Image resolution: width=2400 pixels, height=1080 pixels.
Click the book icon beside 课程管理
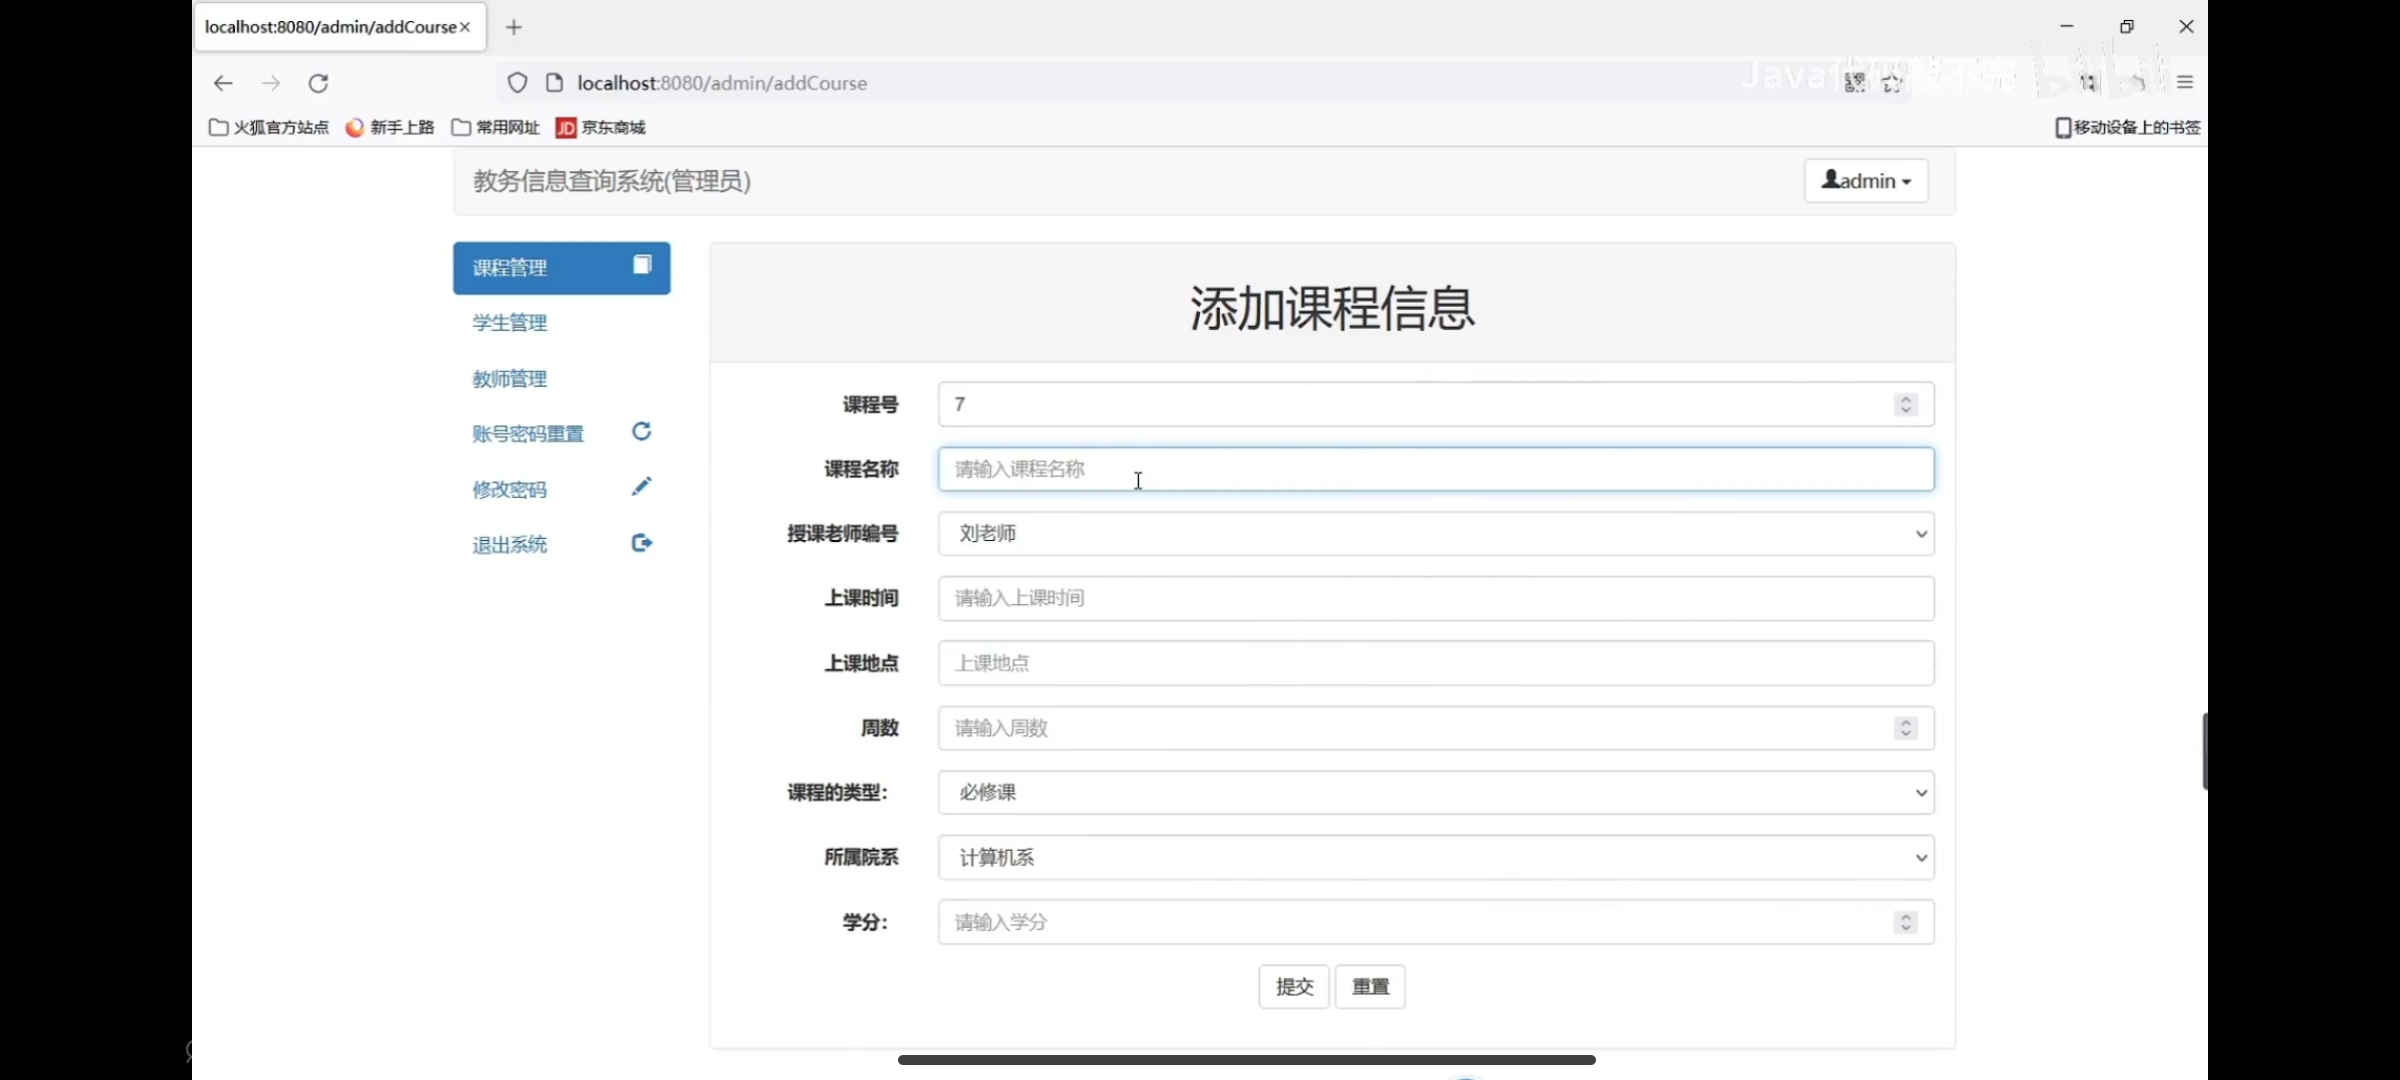[642, 264]
